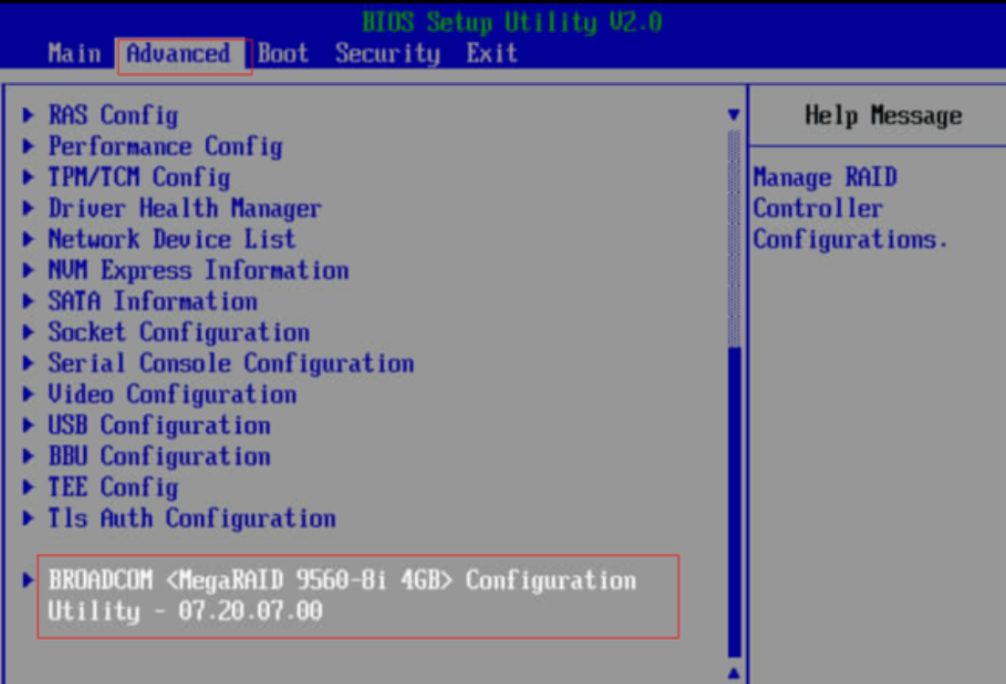Screen dimensions: 1006x684
Task: Click arrow beside SATA Information
Action: point(28,302)
